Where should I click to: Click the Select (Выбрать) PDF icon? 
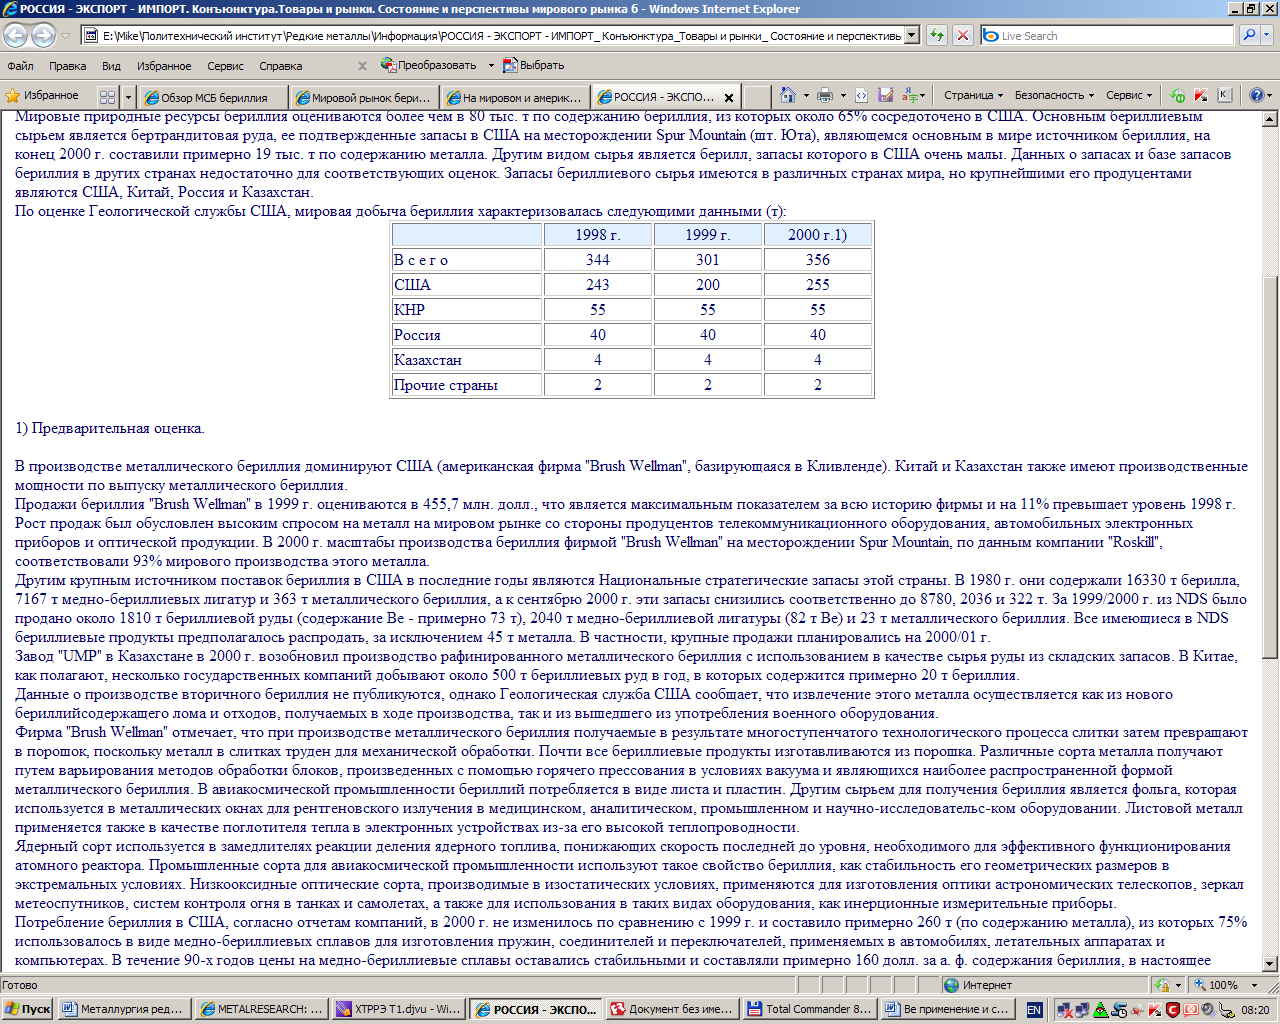point(534,65)
